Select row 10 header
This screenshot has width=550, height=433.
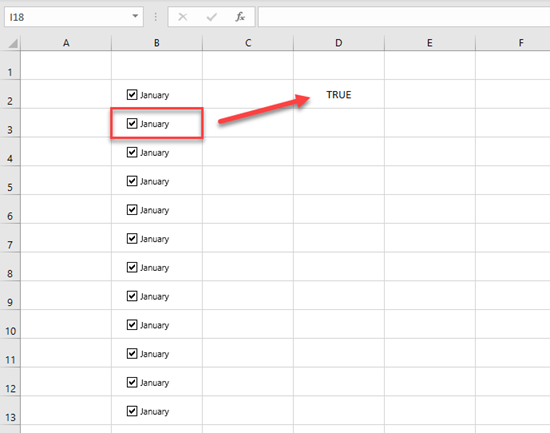pos(10,324)
